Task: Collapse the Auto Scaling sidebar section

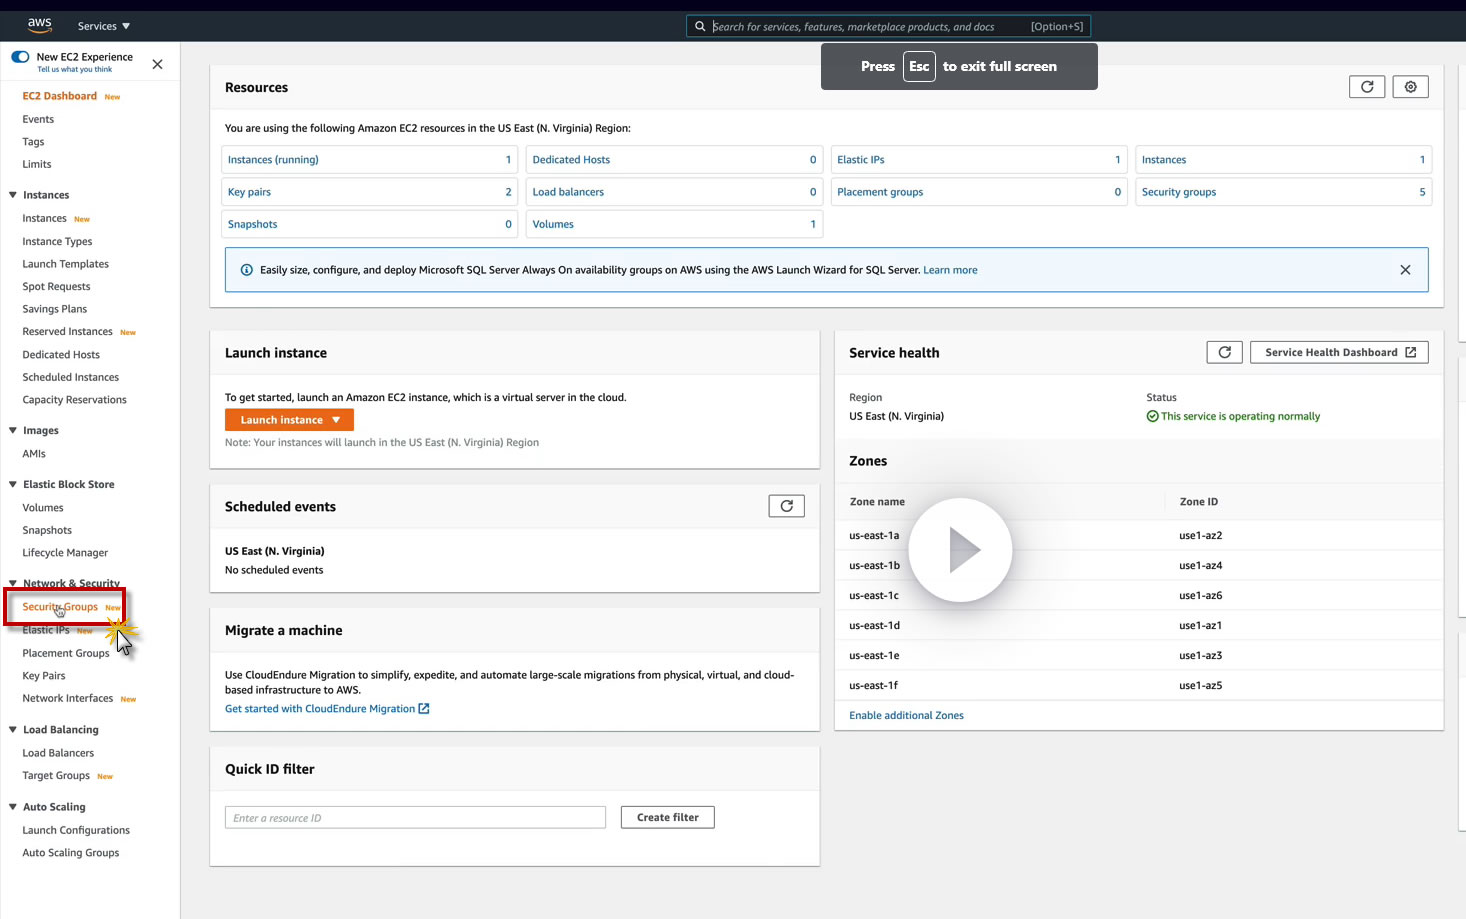Action: point(13,807)
